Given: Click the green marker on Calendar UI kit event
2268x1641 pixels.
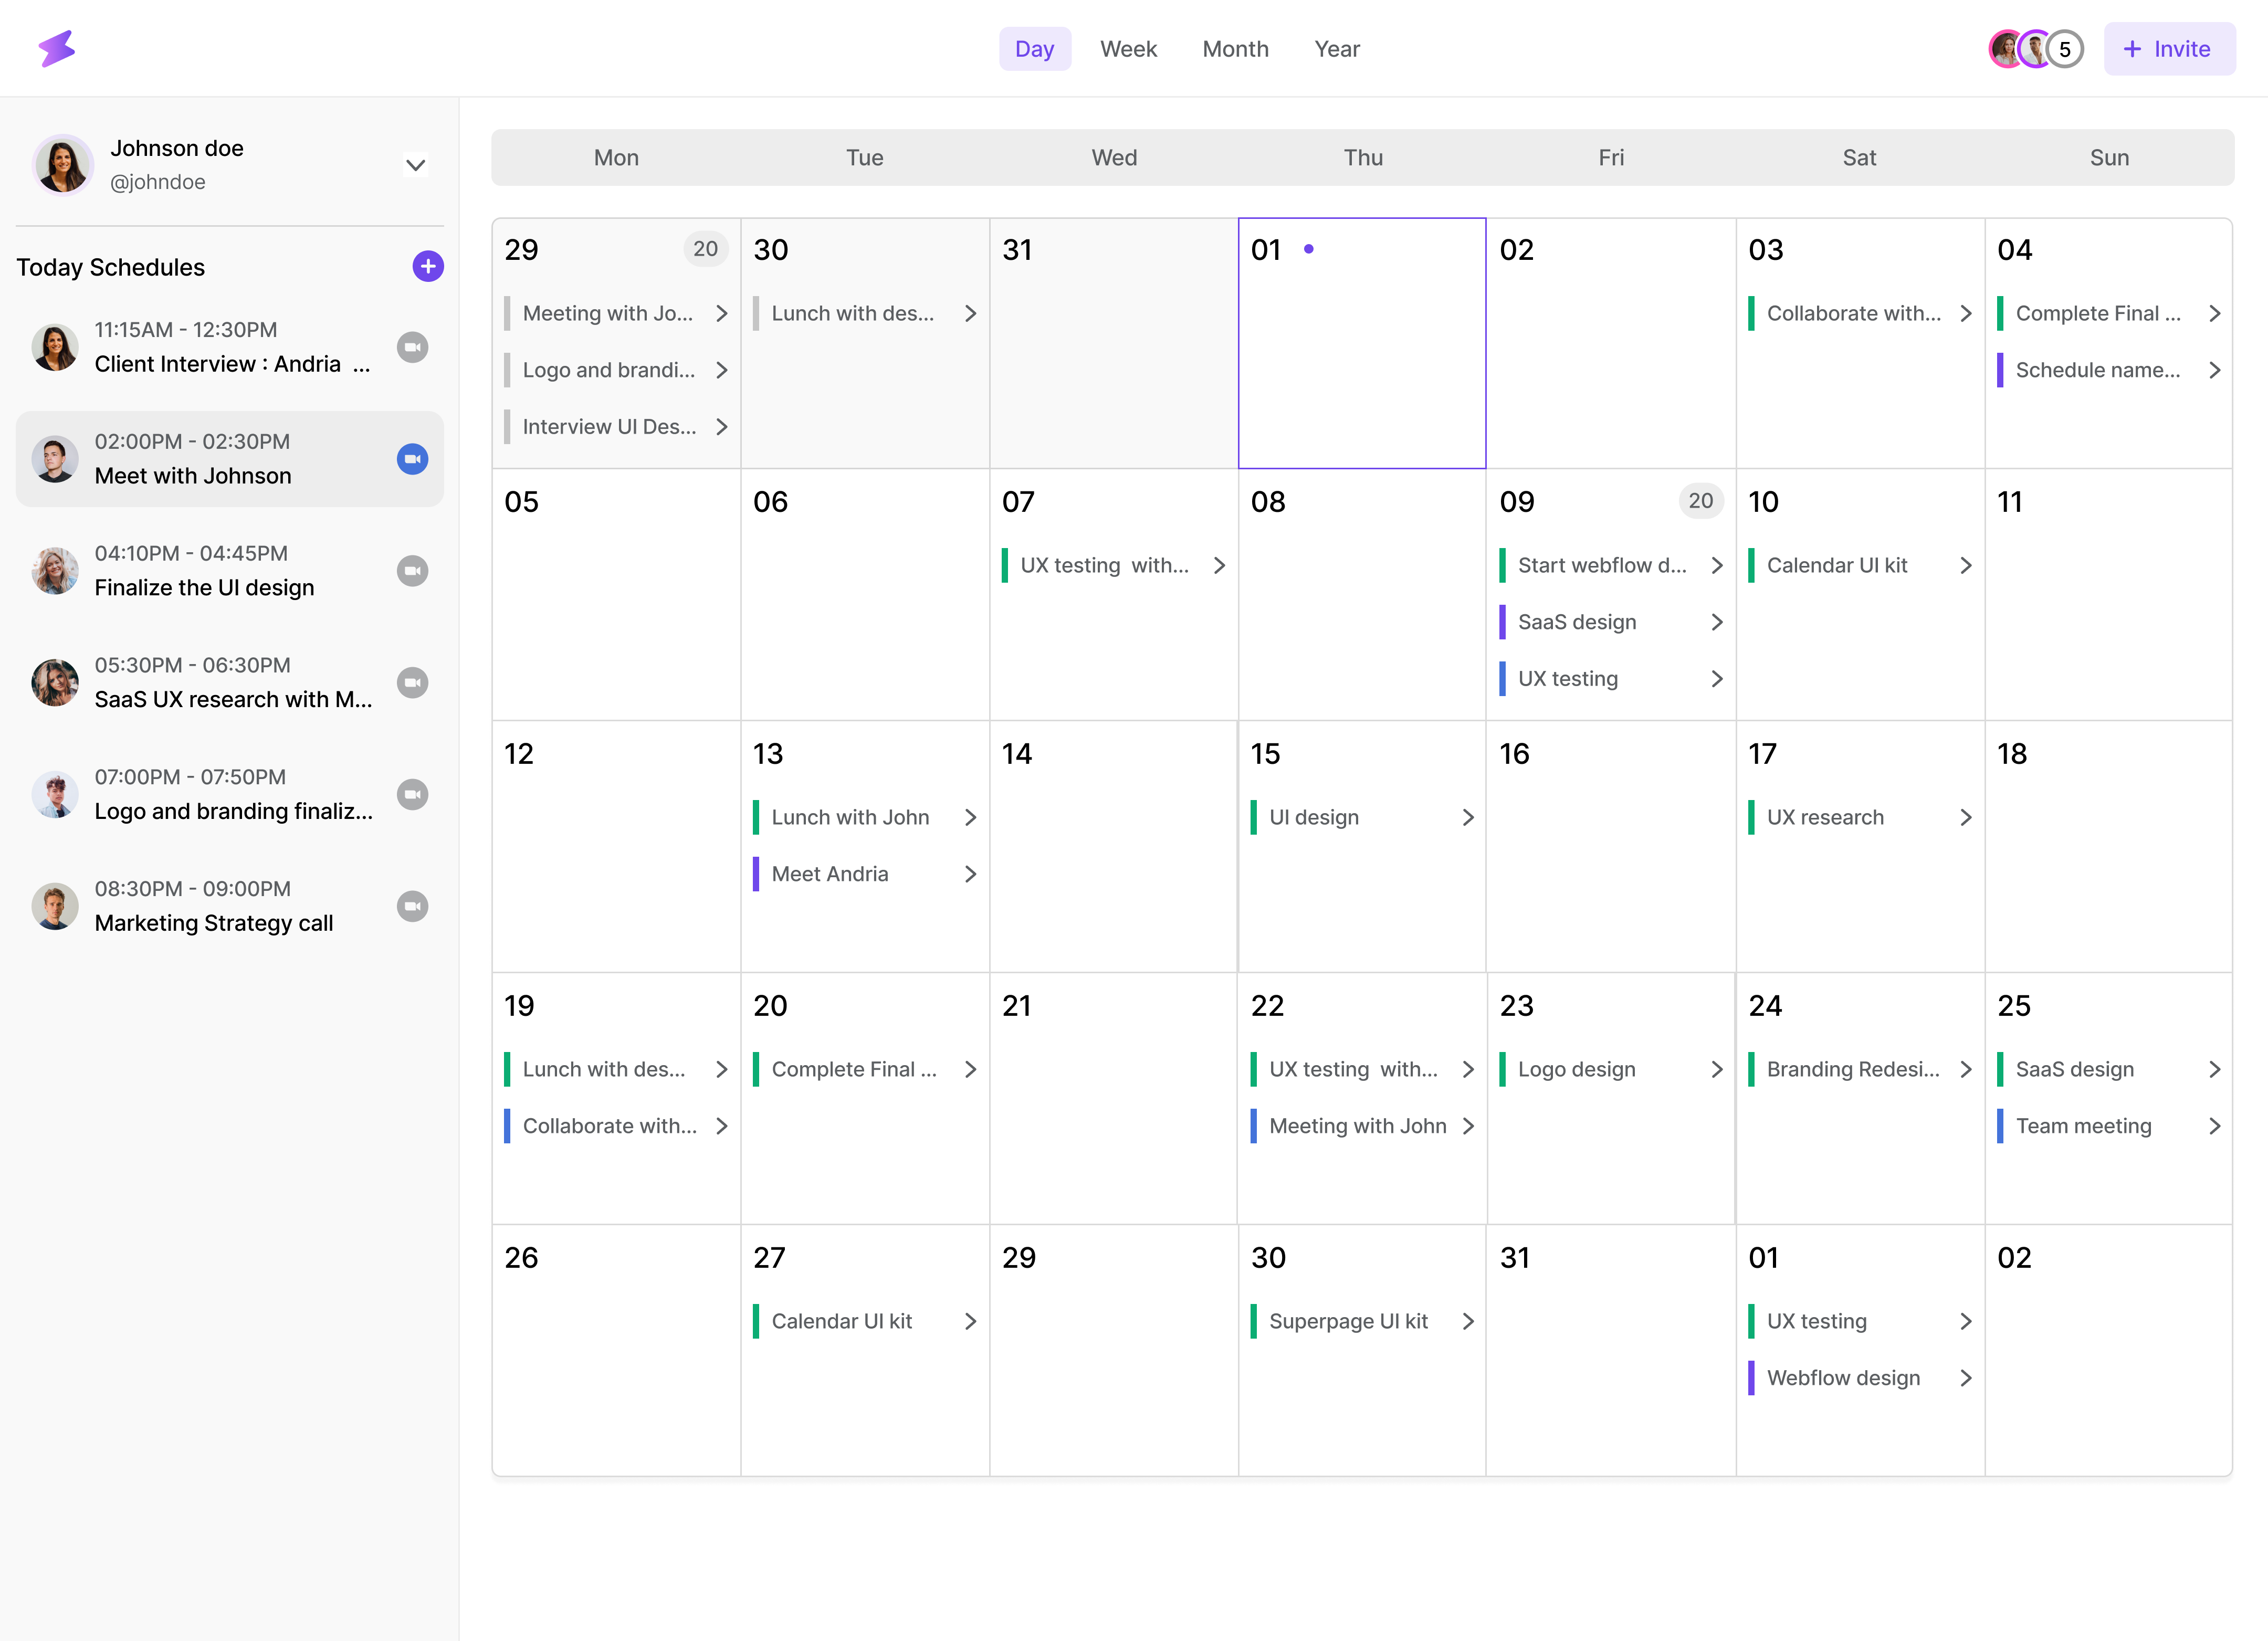Looking at the screenshot, I should pos(1753,565).
